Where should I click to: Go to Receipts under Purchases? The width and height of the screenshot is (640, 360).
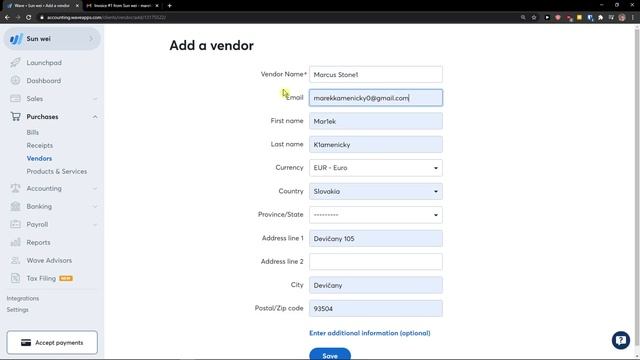pyautogui.click(x=40, y=145)
